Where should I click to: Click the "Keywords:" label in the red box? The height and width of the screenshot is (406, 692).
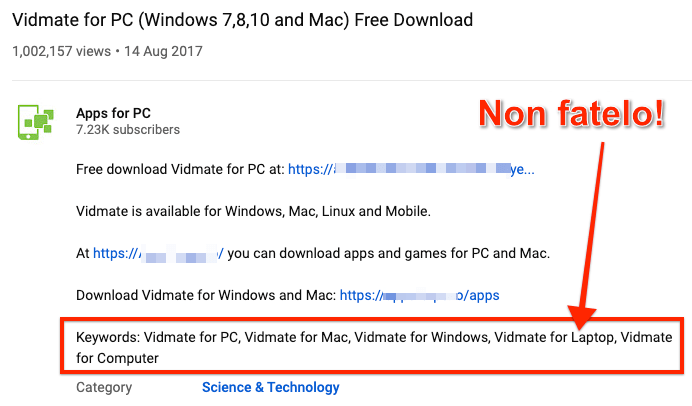(x=113, y=337)
